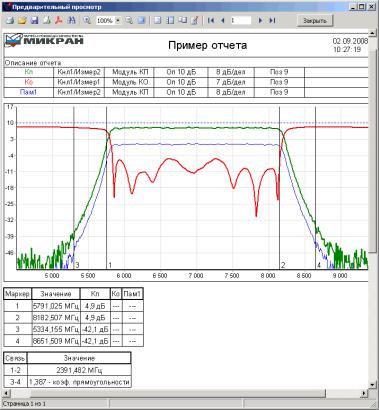Screen dimensions: 379x410
Task: Open page settings icon
Action: tap(183, 21)
